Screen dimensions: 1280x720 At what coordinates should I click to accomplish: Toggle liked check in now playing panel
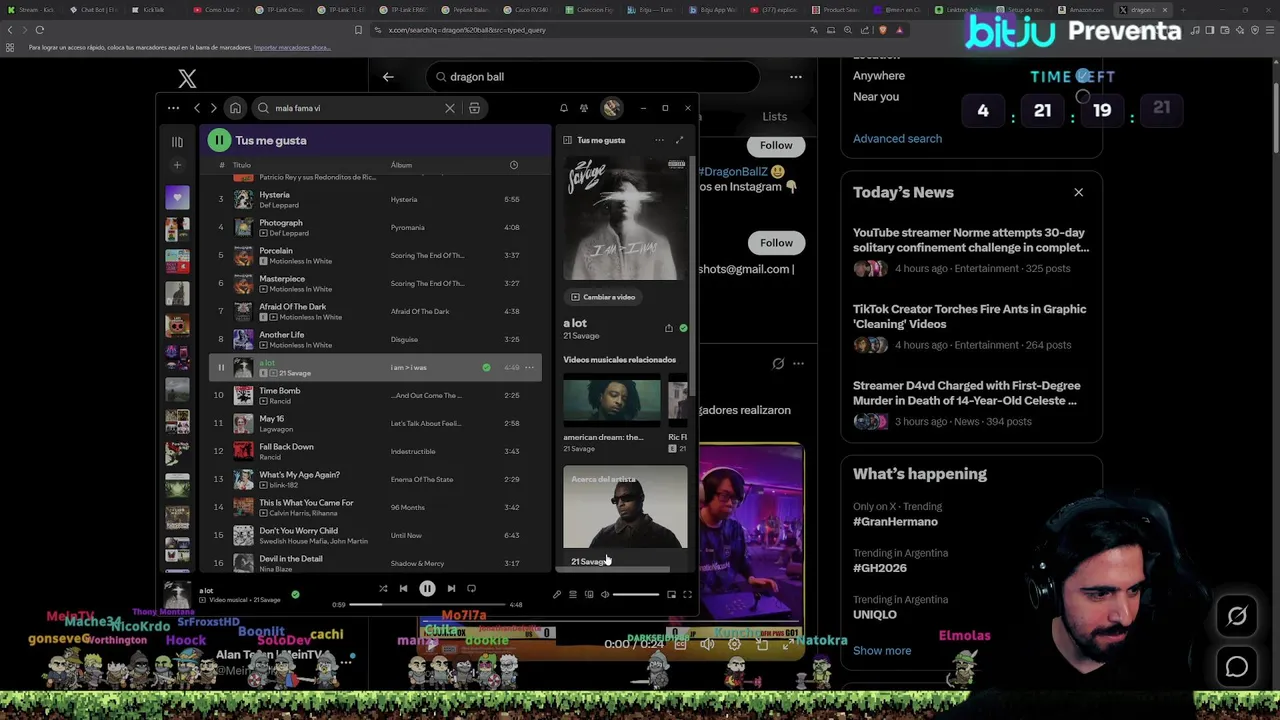pyautogui.click(x=684, y=328)
